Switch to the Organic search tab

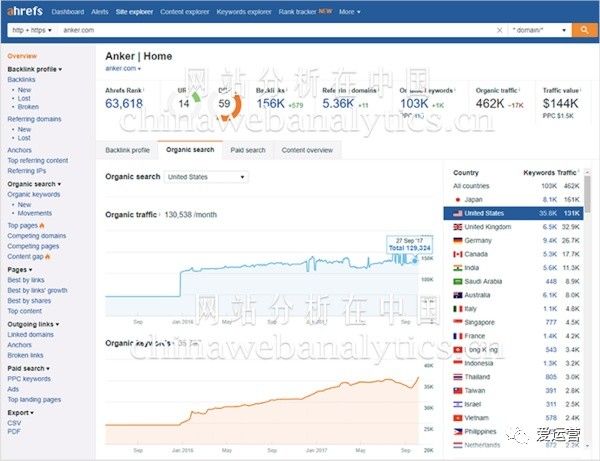[x=190, y=150]
